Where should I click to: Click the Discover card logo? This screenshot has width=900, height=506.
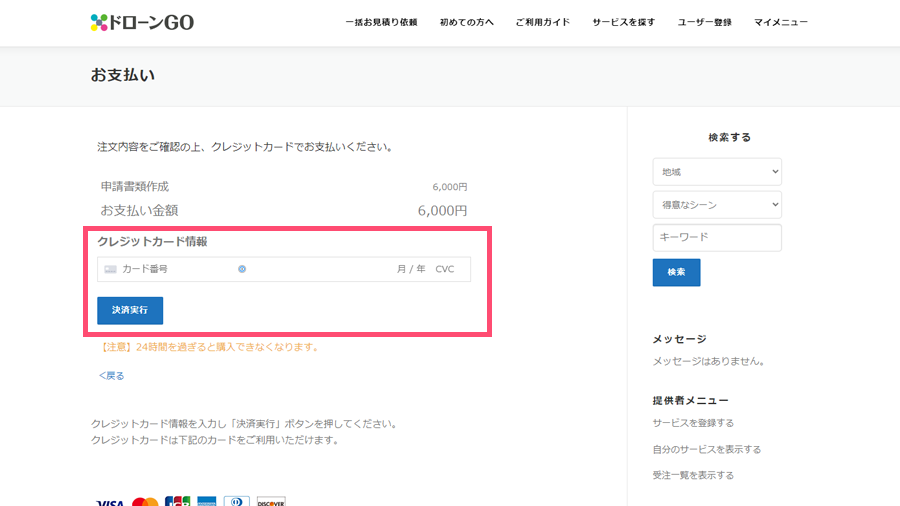click(271, 501)
